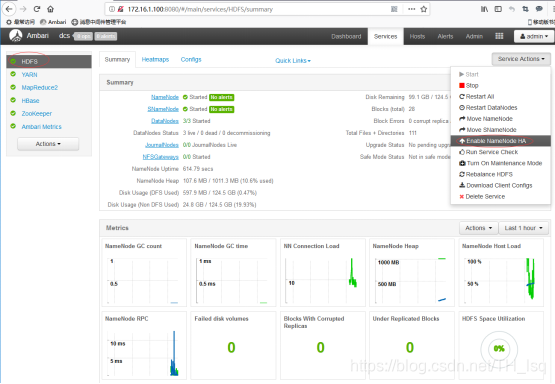Choose Download Client Configs
Image resolution: width=555 pixels, height=384 pixels.
(500, 185)
